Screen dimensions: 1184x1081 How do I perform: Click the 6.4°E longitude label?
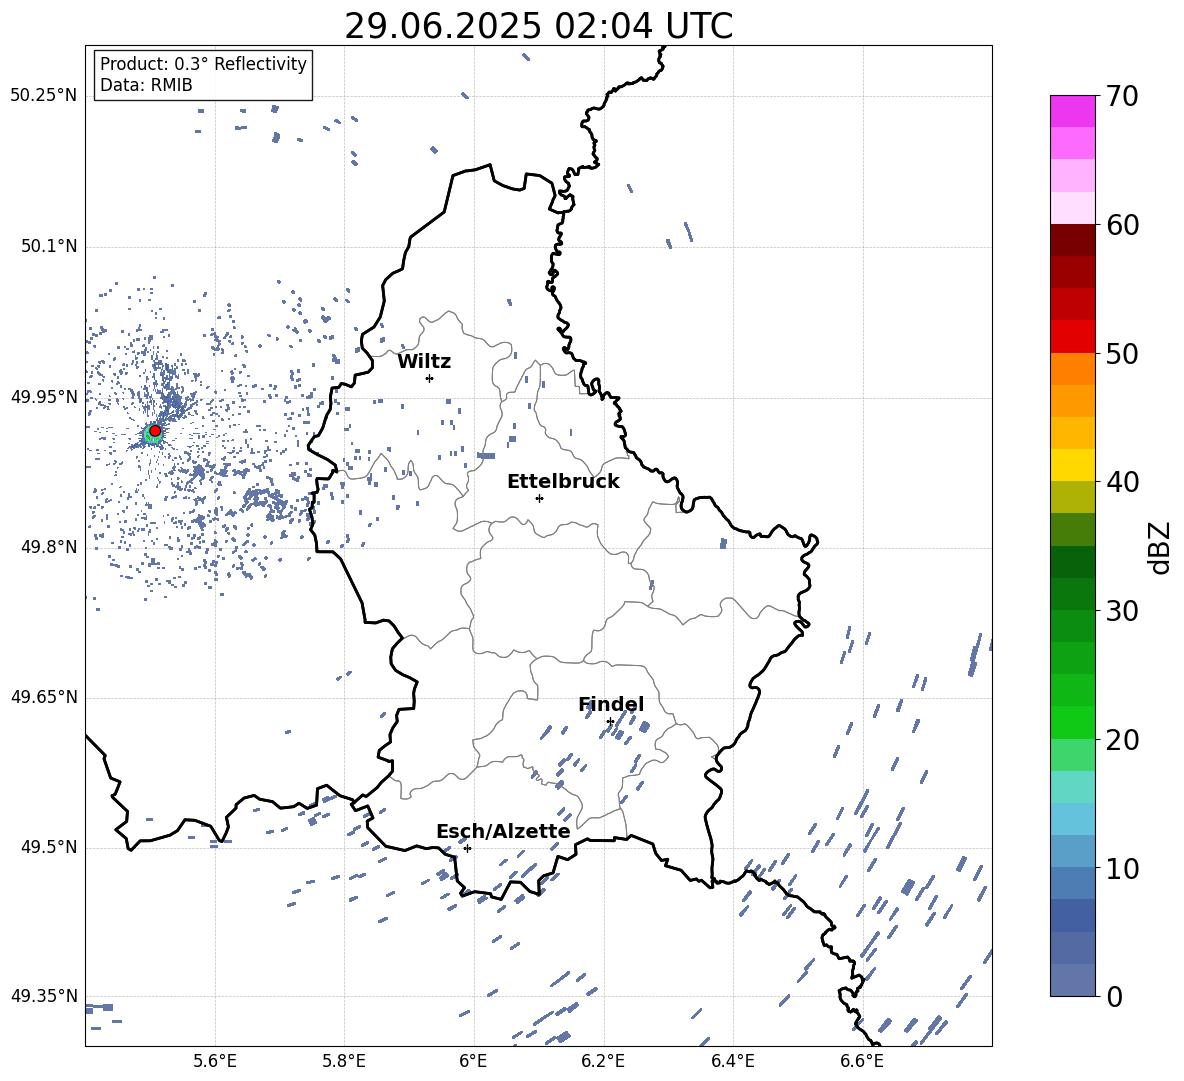[x=732, y=1061]
